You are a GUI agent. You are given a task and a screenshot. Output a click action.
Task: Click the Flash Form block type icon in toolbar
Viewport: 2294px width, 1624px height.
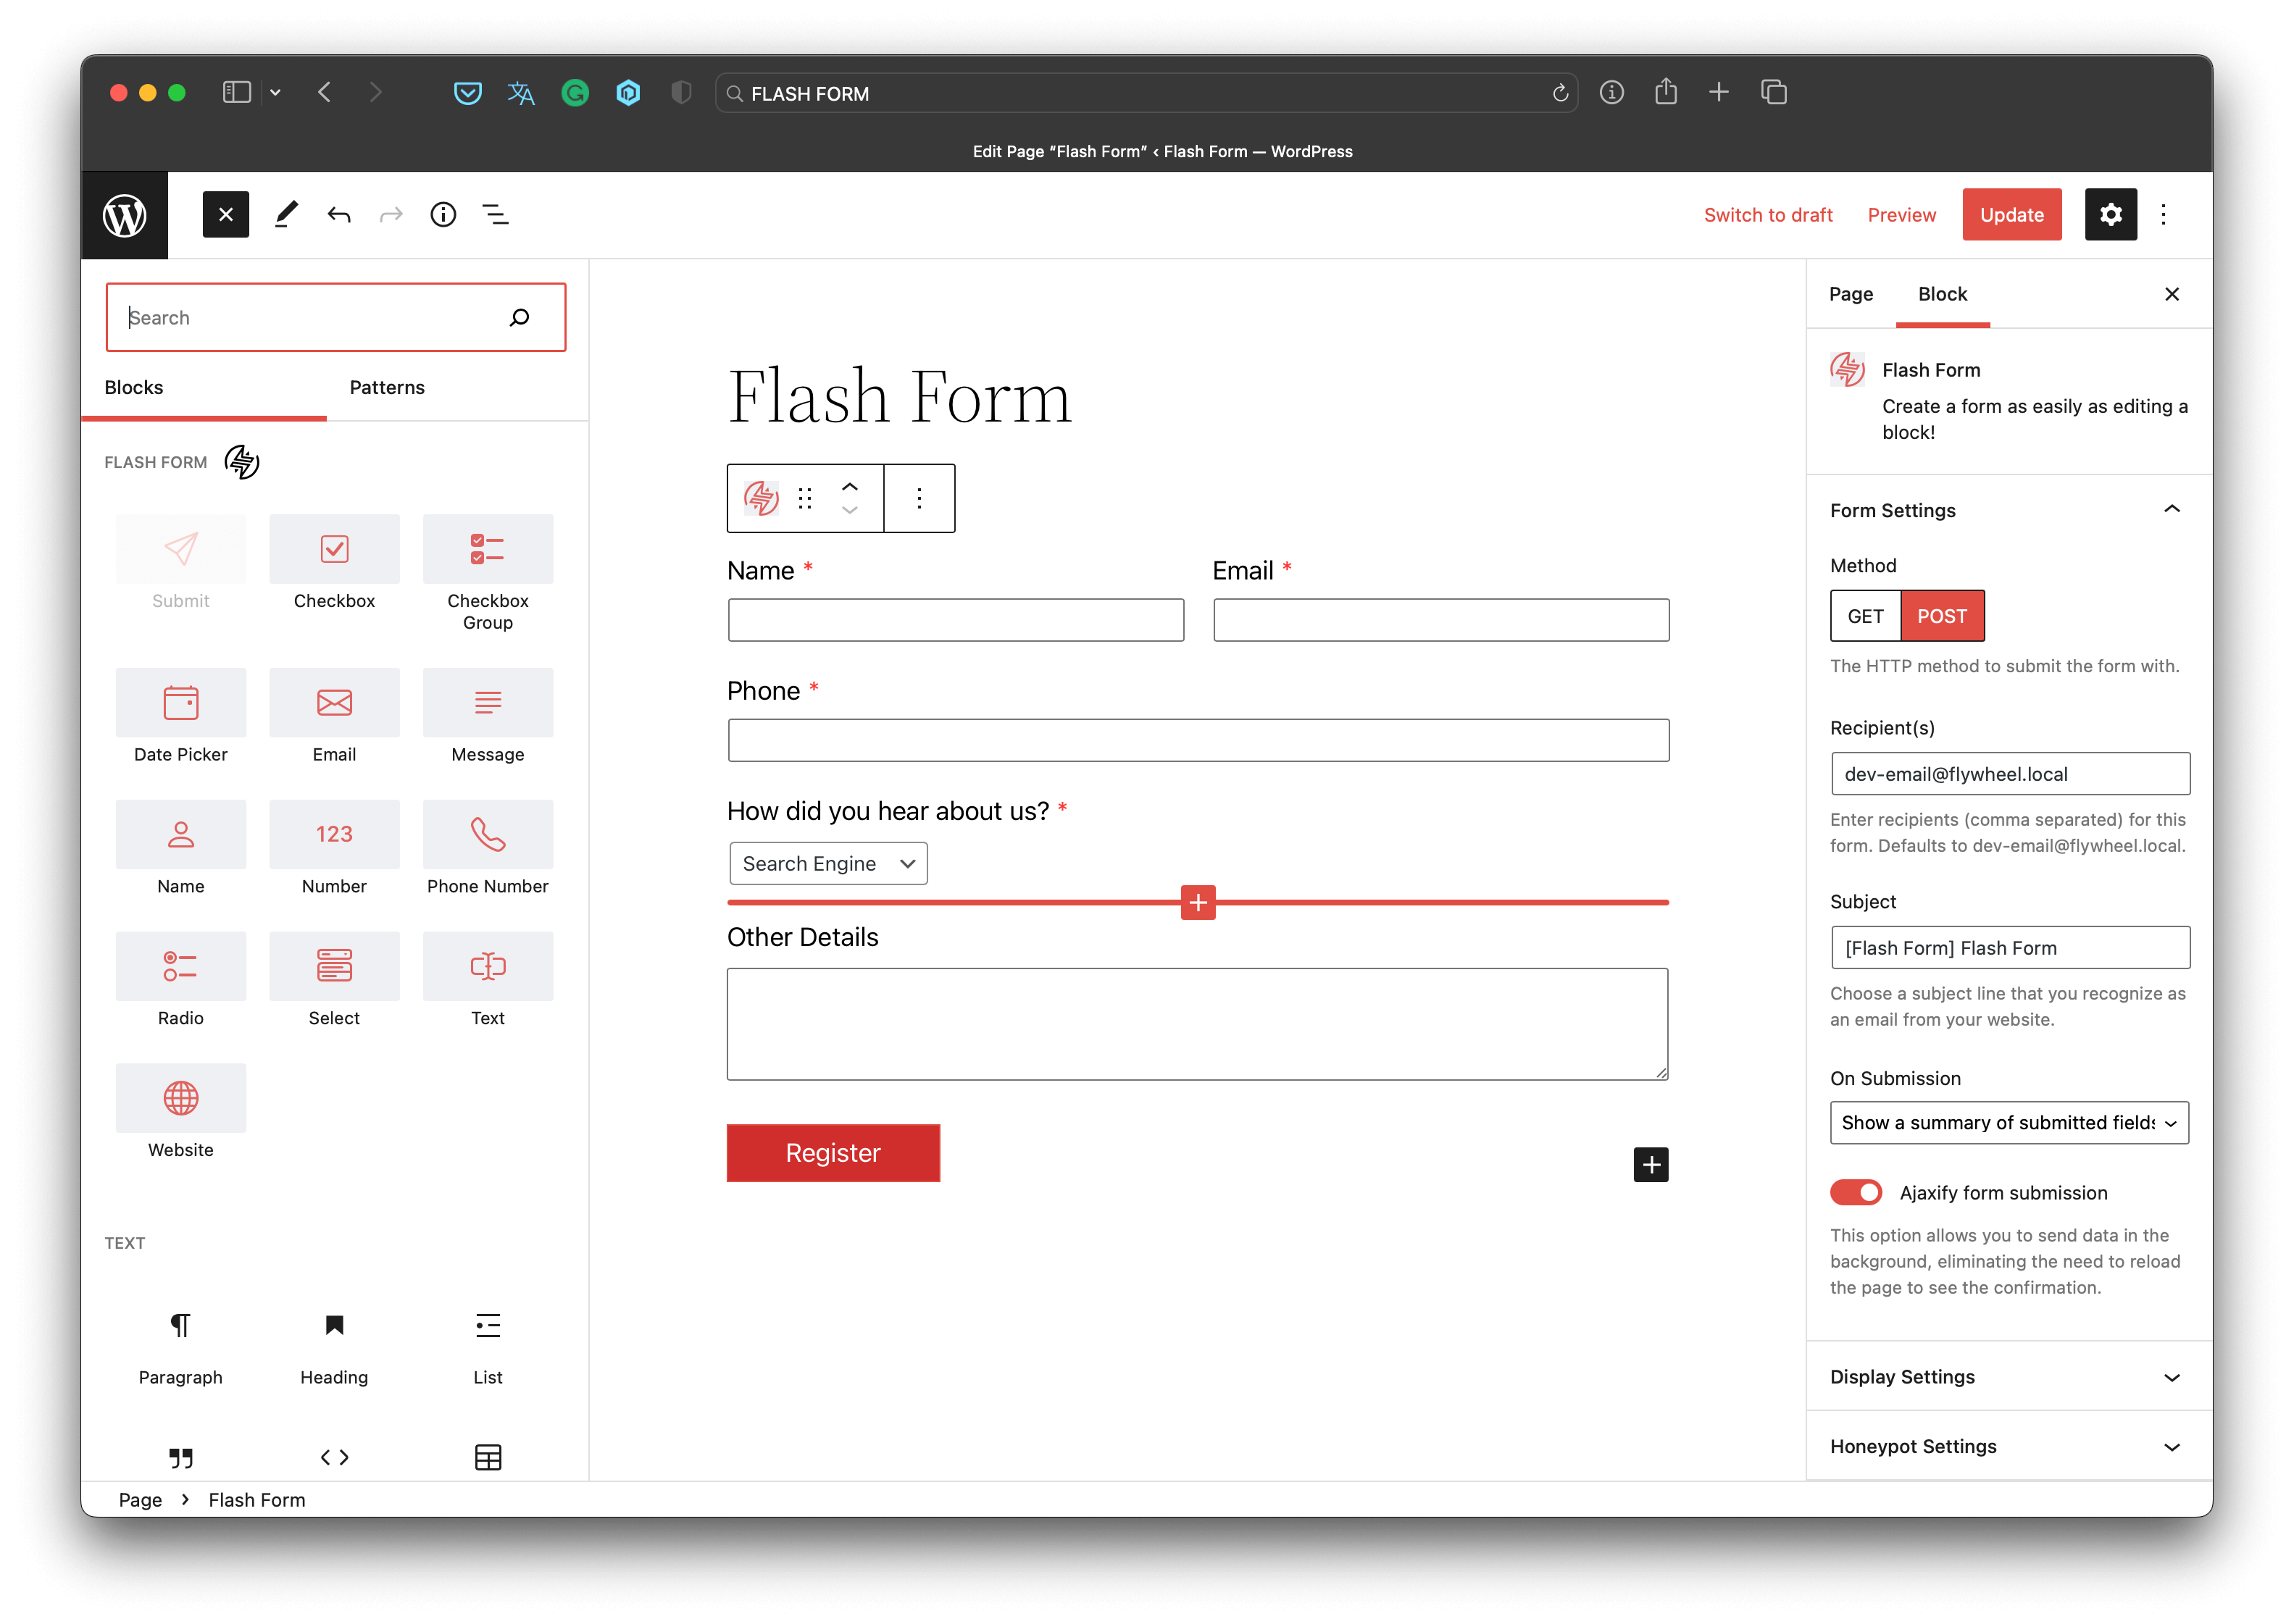(x=761, y=498)
